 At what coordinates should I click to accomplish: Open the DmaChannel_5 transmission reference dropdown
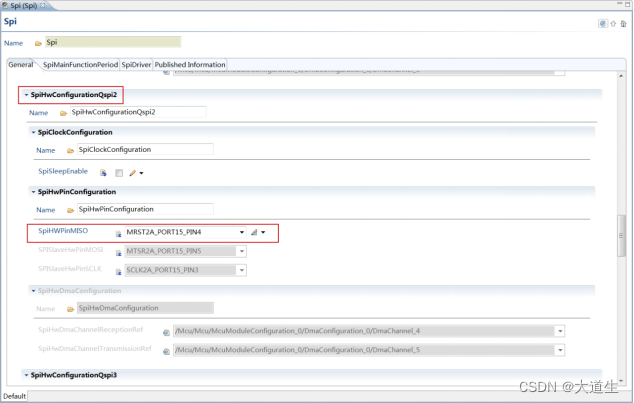tap(560, 350)
